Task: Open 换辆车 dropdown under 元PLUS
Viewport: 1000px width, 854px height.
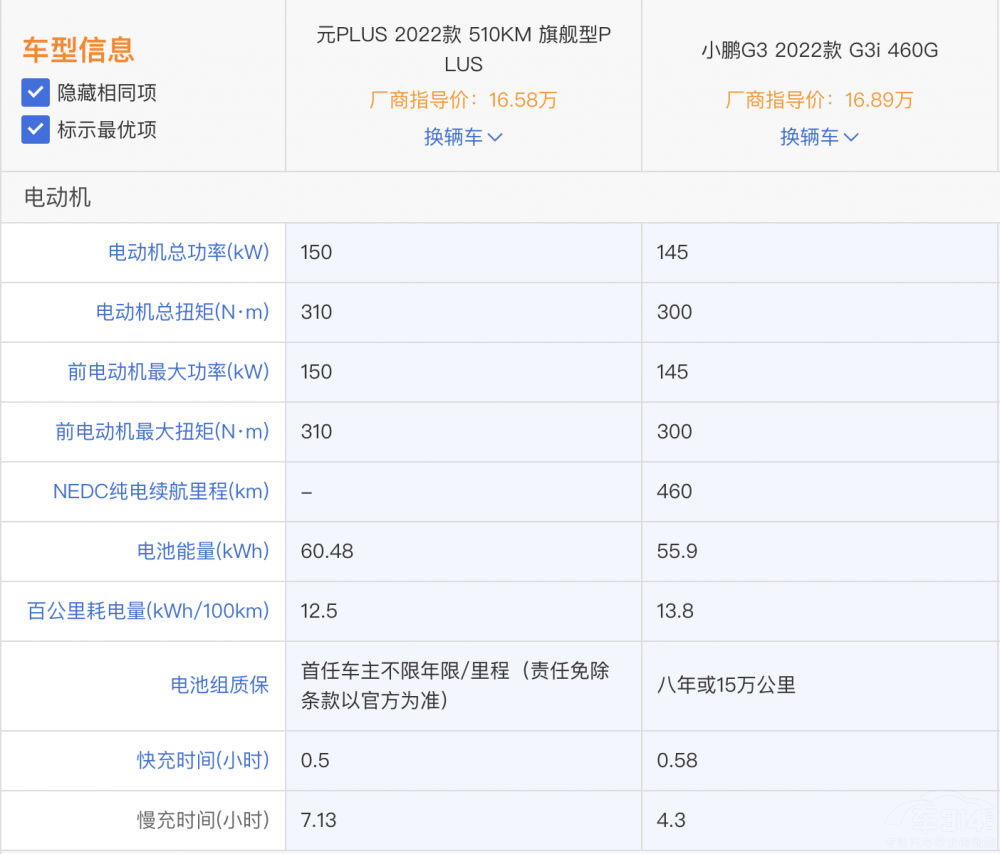Action: (463, 137)
